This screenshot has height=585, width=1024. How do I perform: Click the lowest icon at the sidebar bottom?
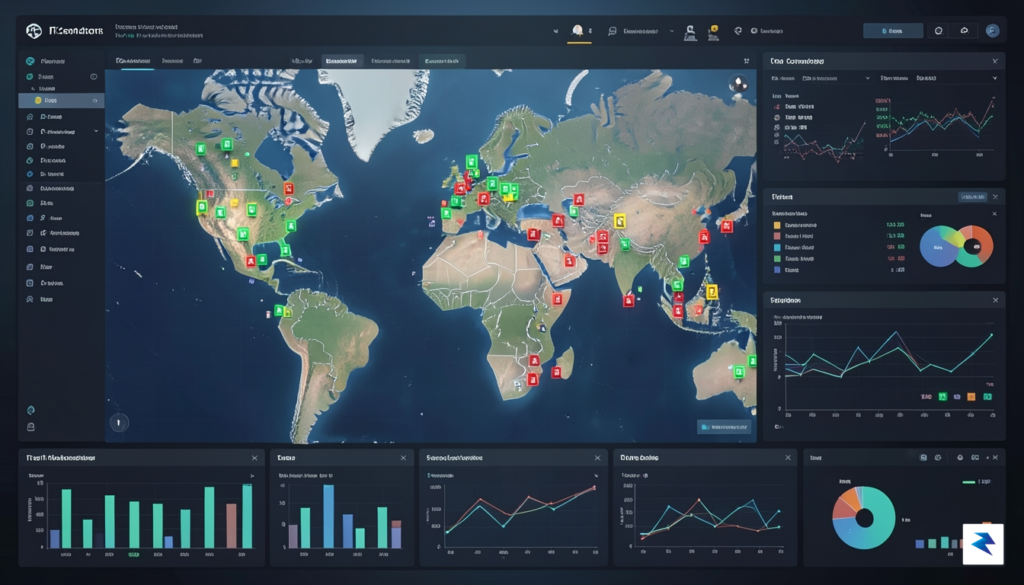31,426
